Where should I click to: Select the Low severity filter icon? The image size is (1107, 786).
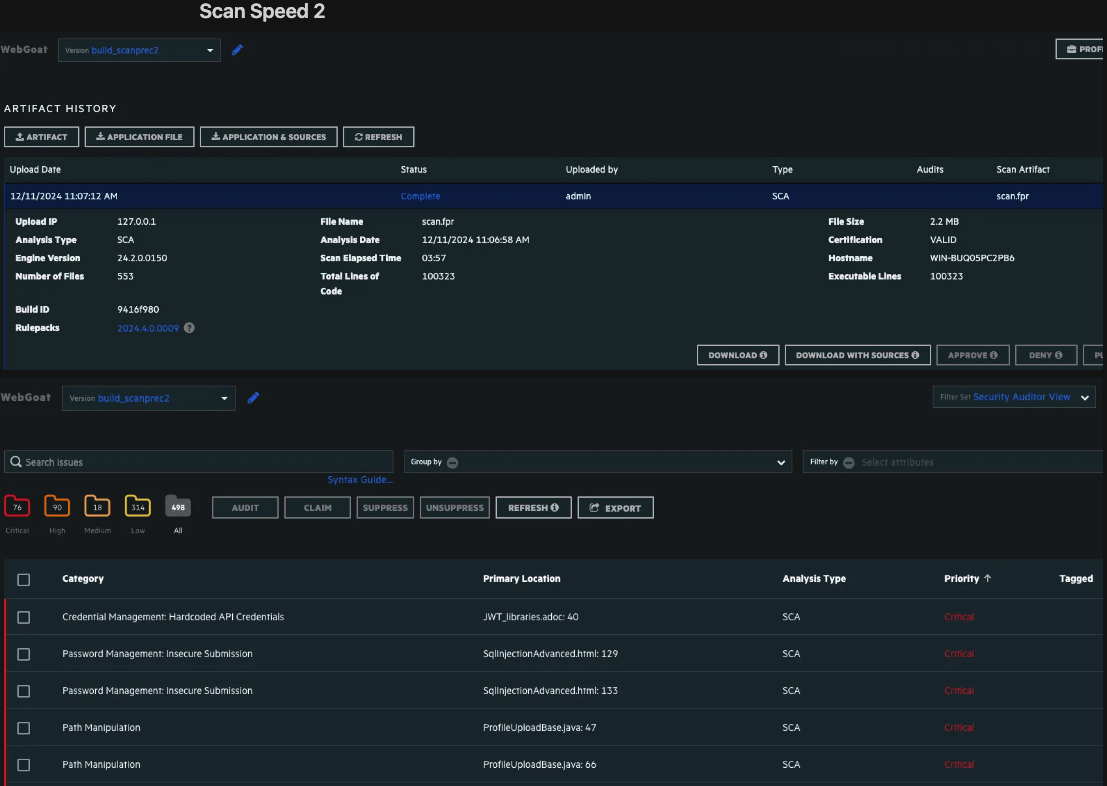137,507
